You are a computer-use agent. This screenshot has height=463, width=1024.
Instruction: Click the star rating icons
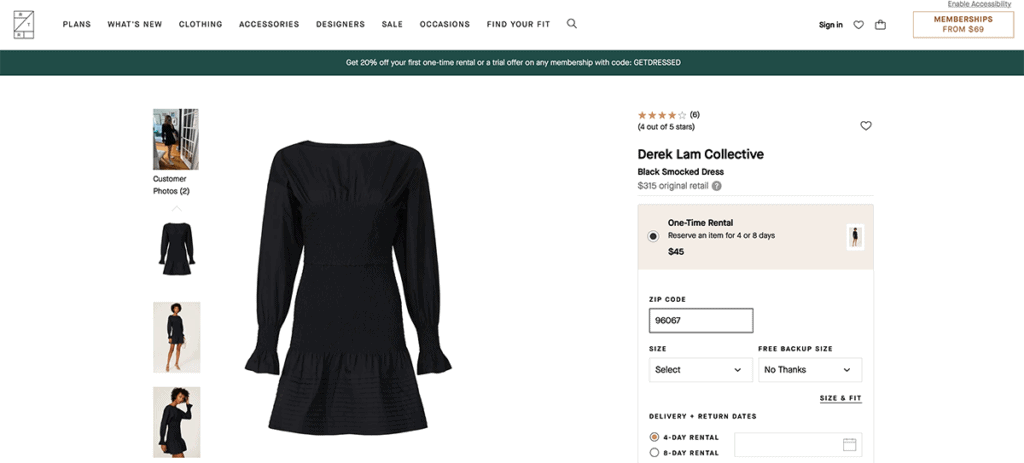point(662,115)
